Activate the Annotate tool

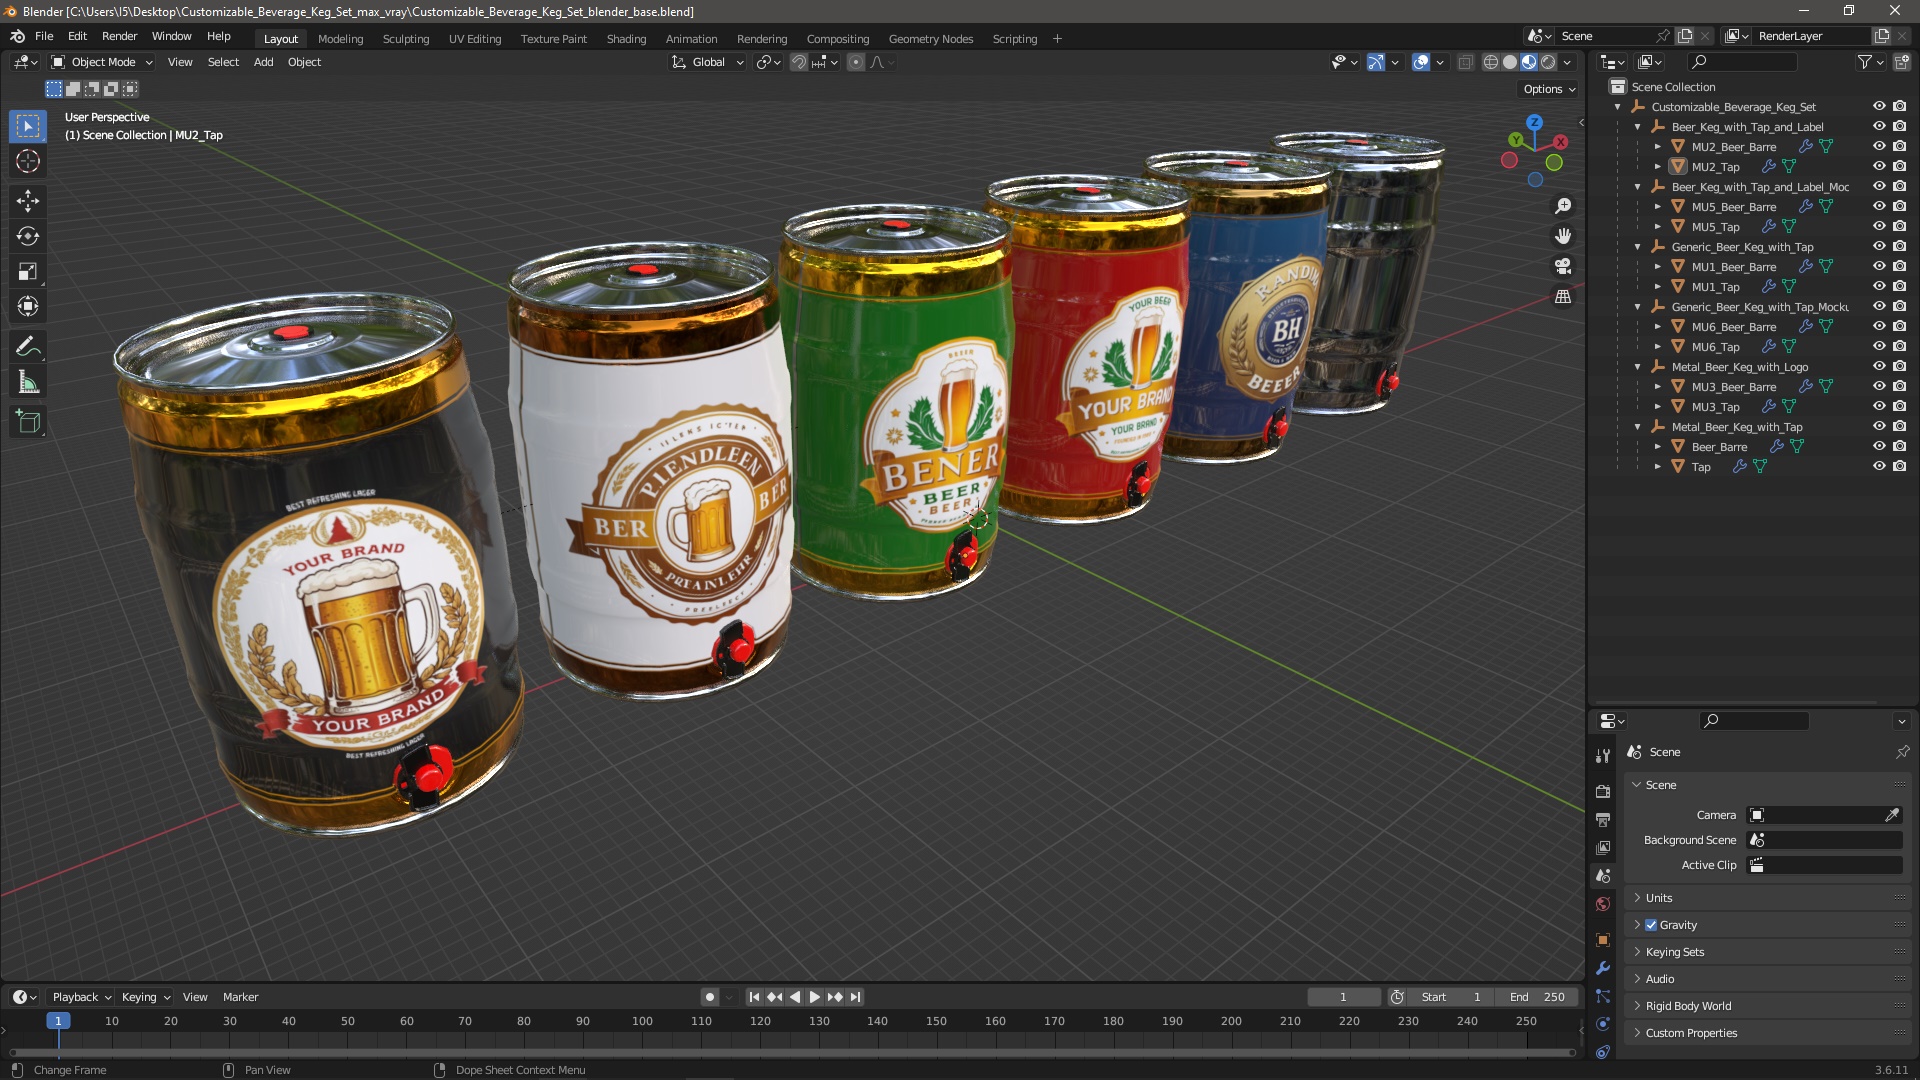28,347
